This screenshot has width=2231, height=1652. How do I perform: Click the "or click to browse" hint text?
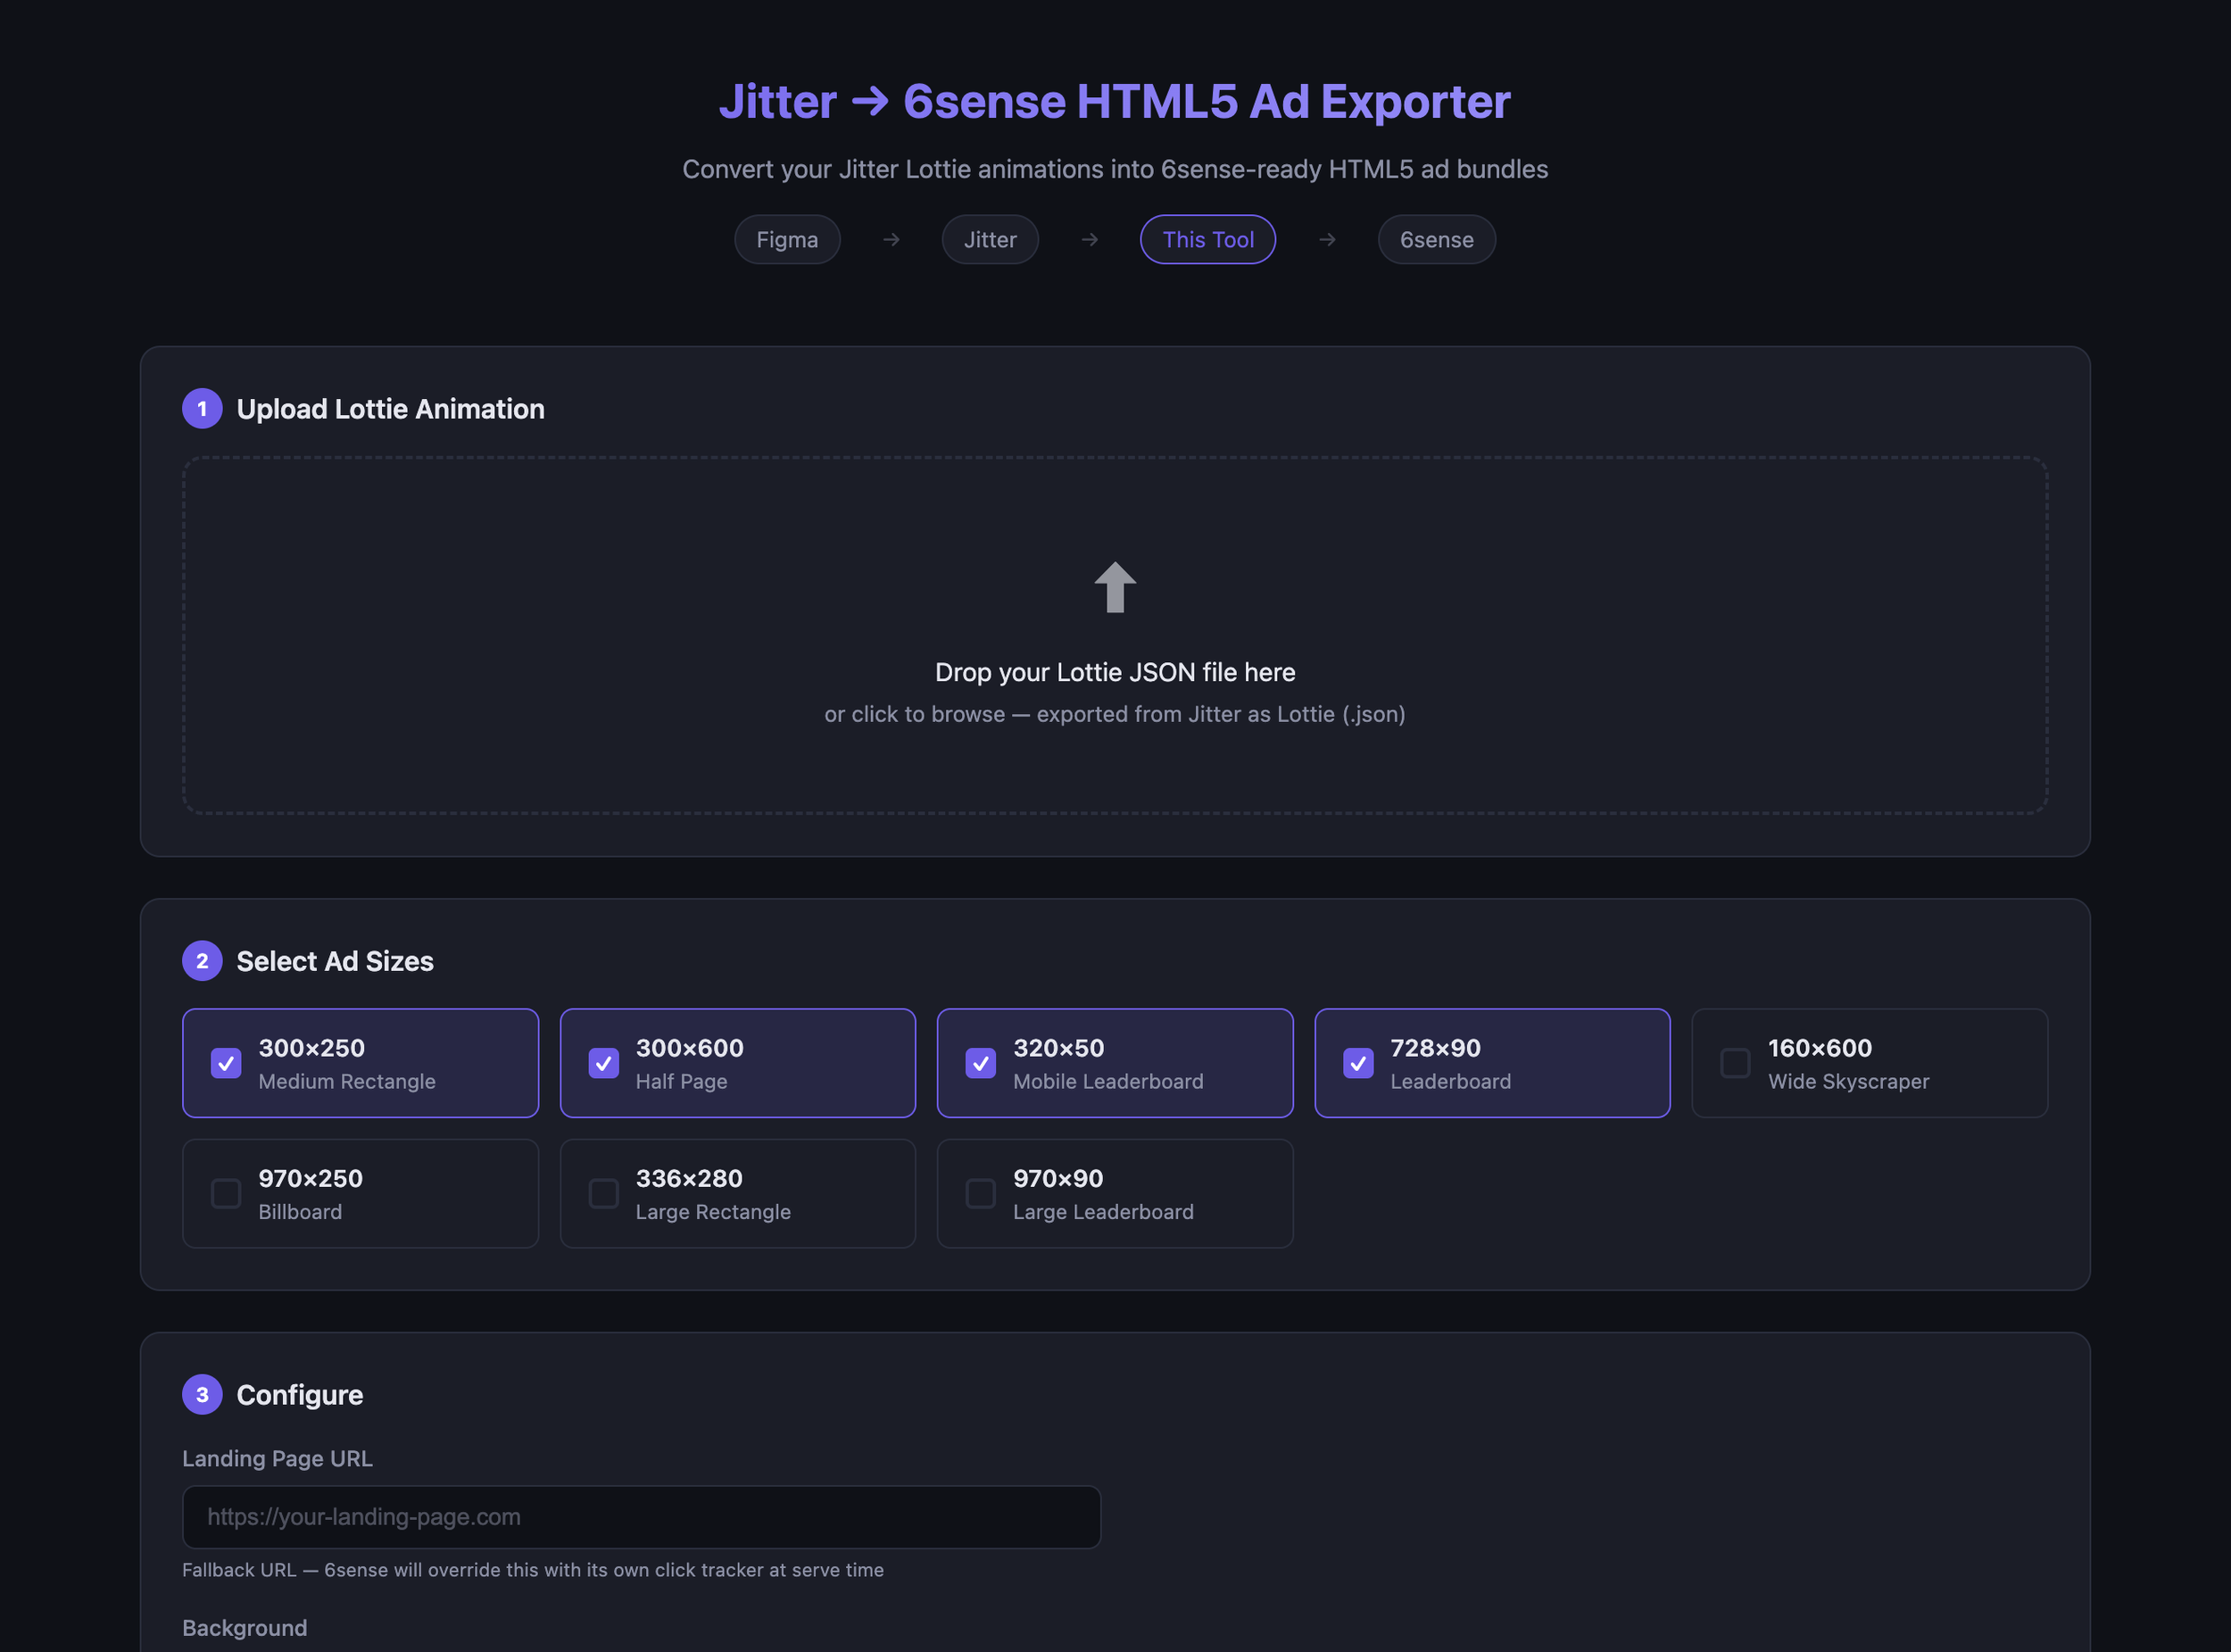(x=1115, y=714)
